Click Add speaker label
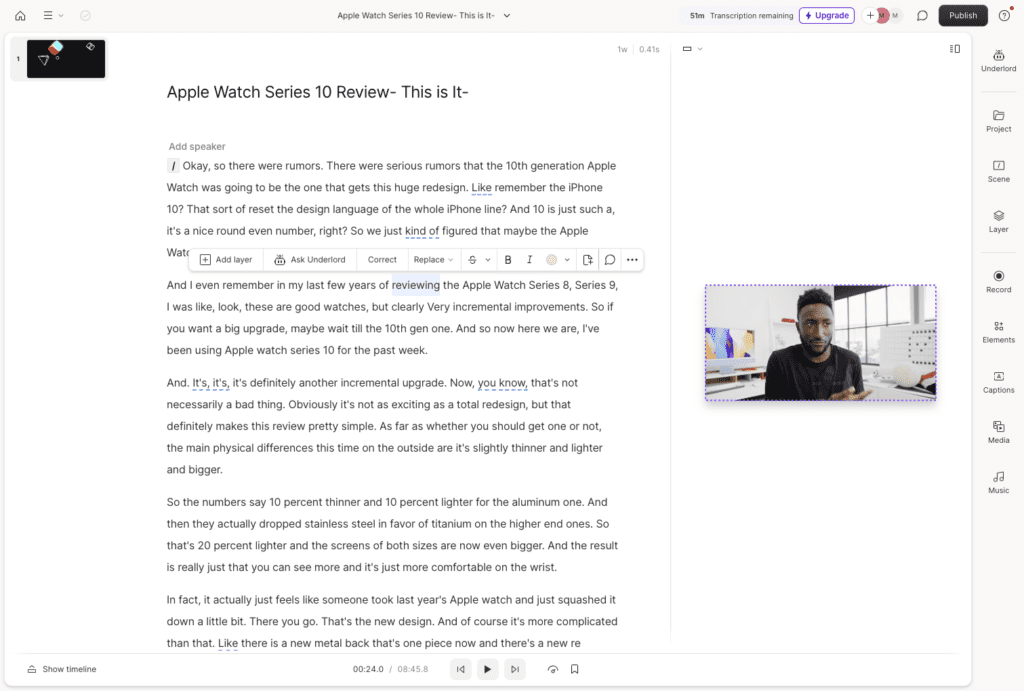The width and height of the screenshot is (1024, 691). pos(197,146)
